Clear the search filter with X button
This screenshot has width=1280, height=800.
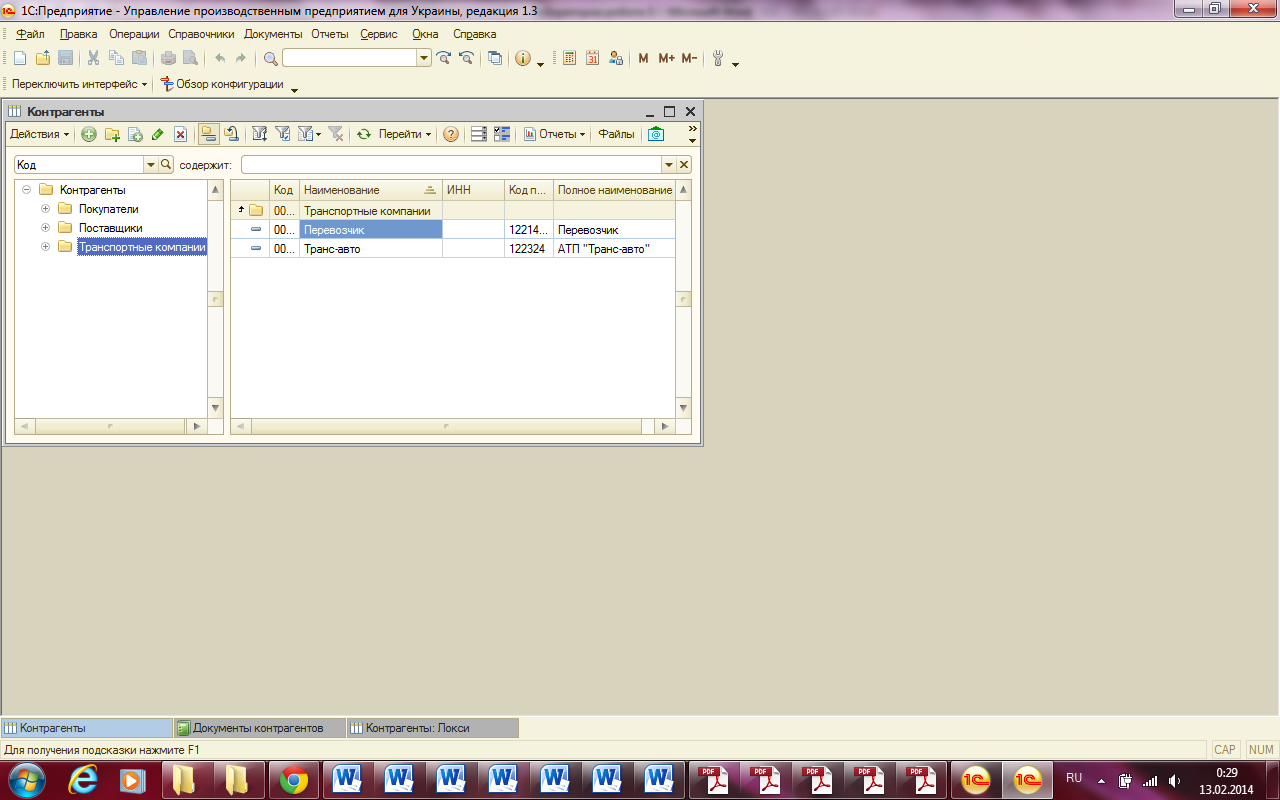684,165
